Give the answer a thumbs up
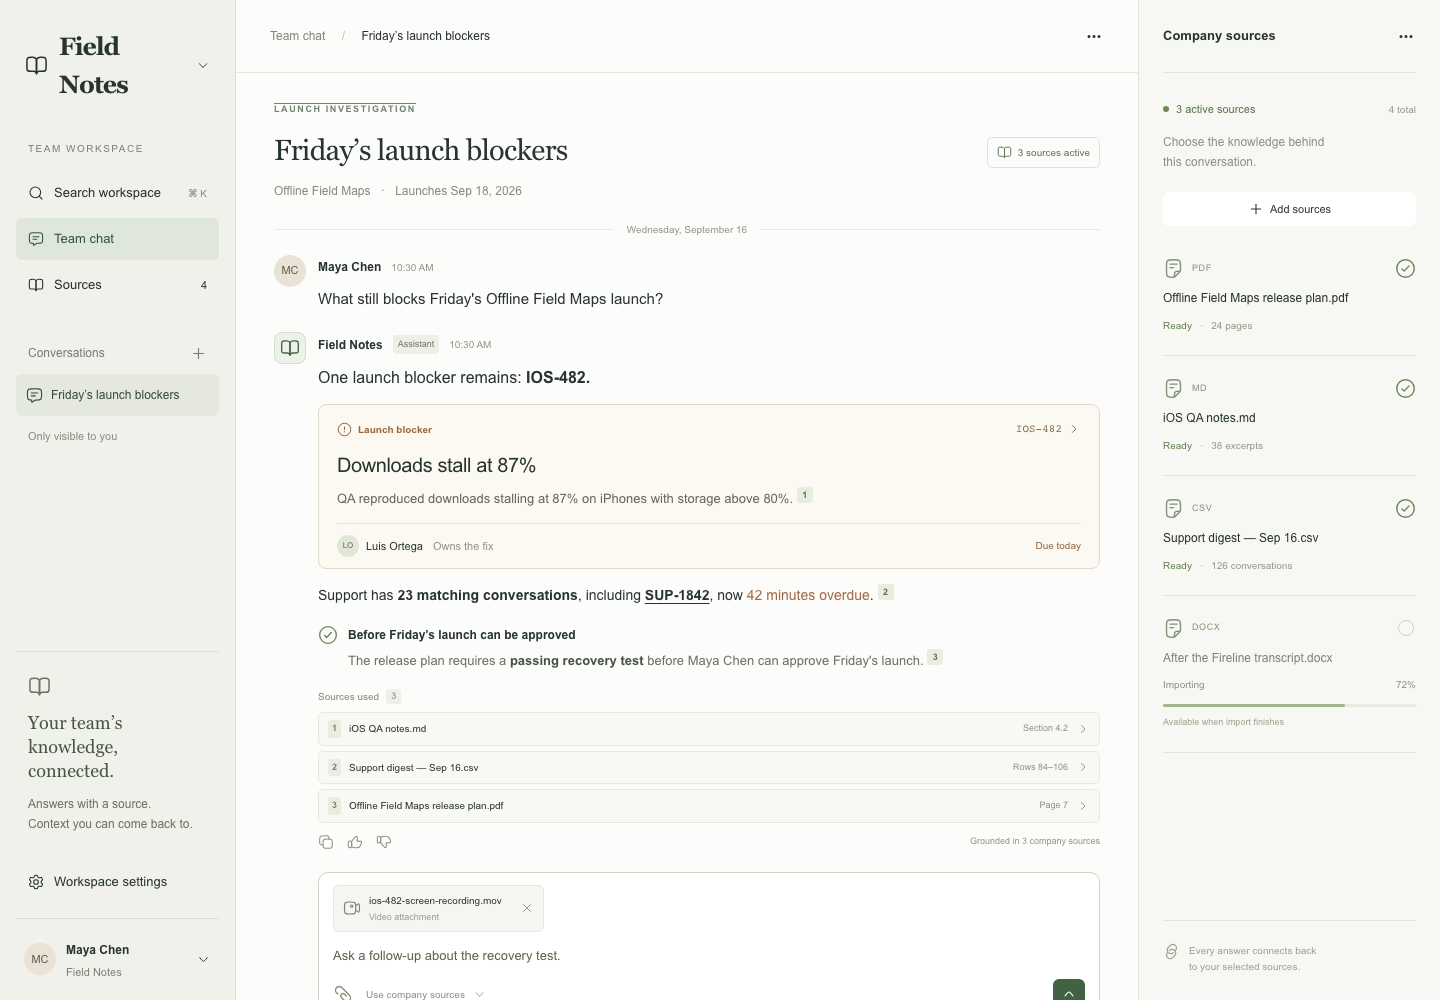1440x1000 pixels. [x=355, y=842]
